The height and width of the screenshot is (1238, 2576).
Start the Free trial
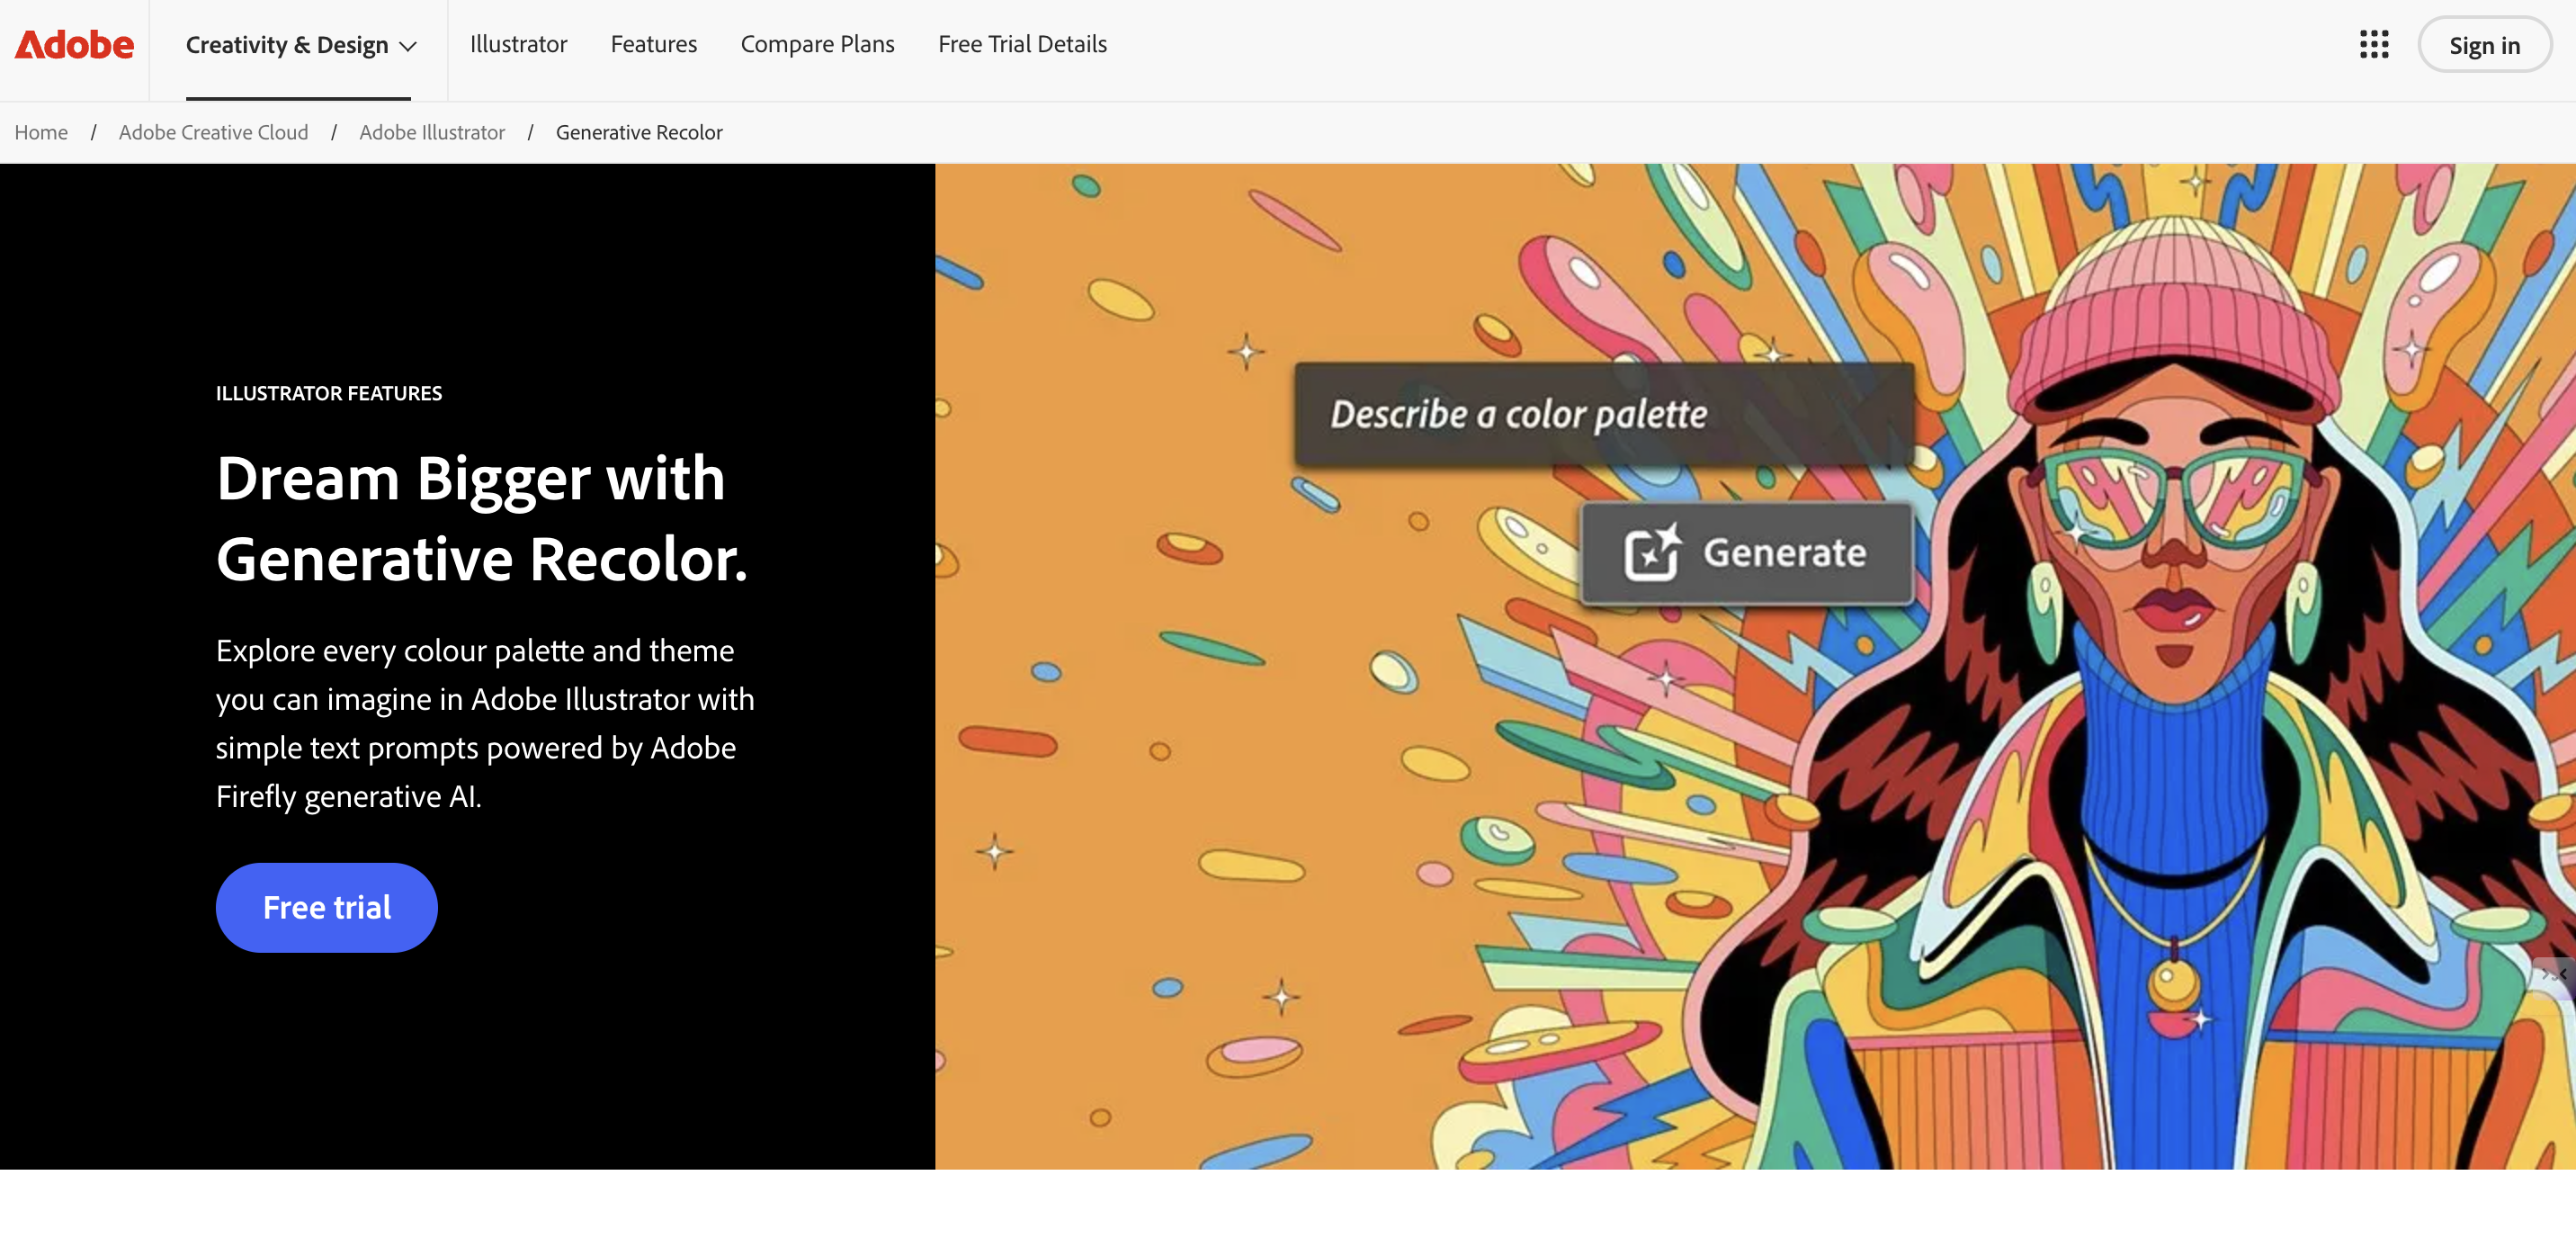(x=326, y=907)
